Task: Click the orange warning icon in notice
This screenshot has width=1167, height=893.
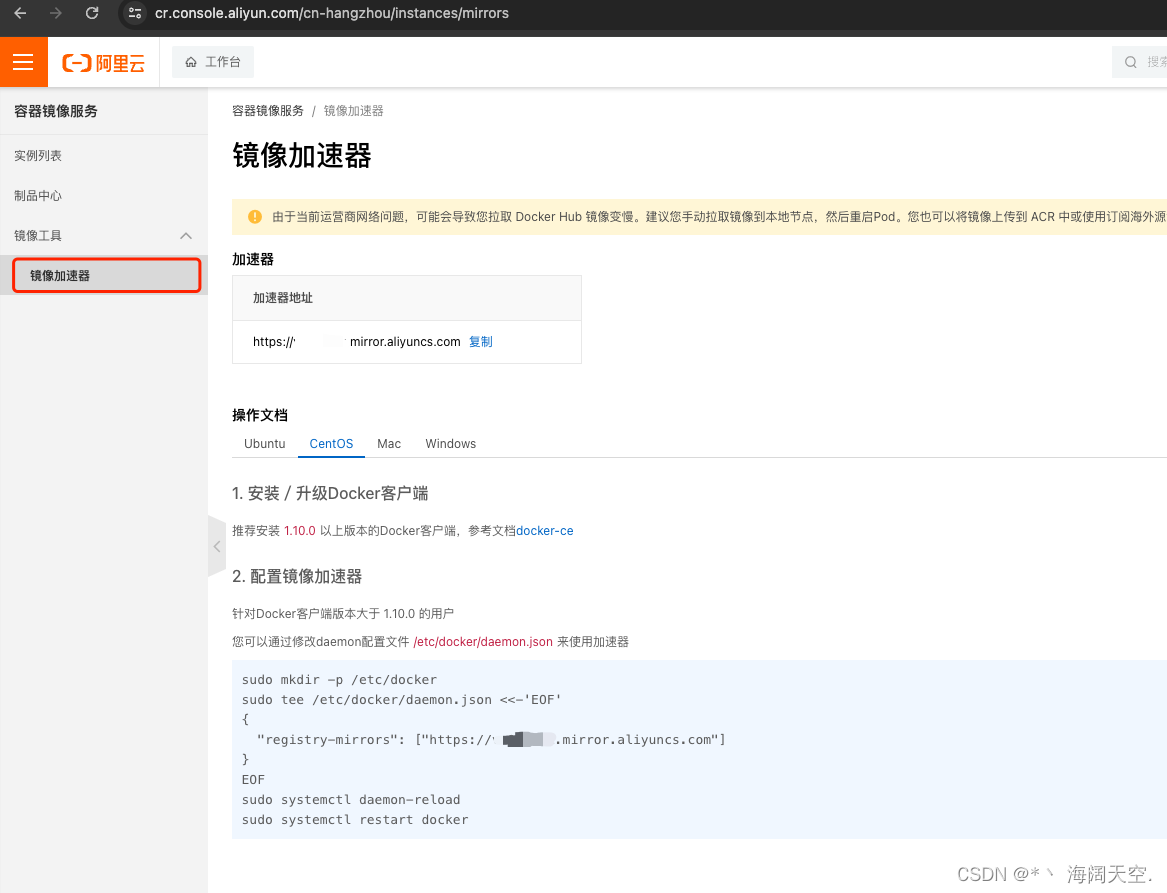Action: click(255, 217)
